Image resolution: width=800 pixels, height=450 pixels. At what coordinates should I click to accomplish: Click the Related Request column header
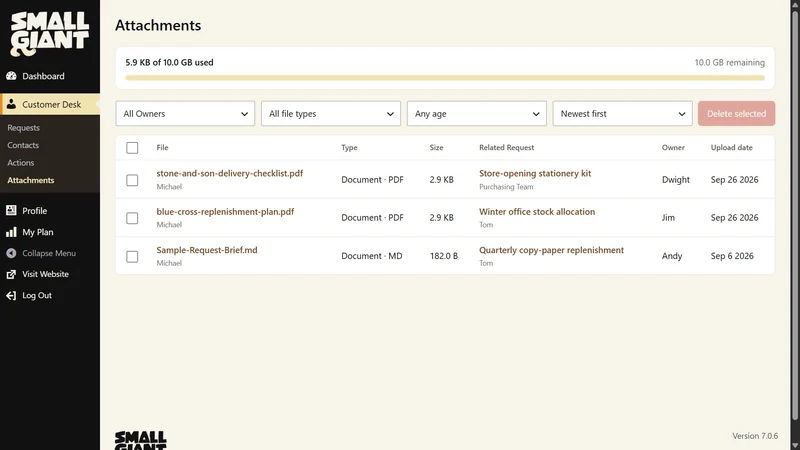click(x=507, y=147)
